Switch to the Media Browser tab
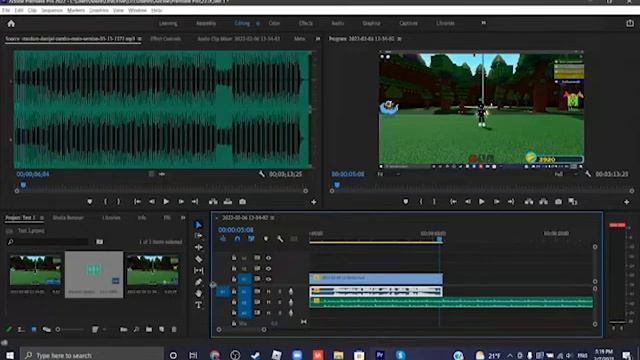640x360 pixels. (x=68, y=218)
